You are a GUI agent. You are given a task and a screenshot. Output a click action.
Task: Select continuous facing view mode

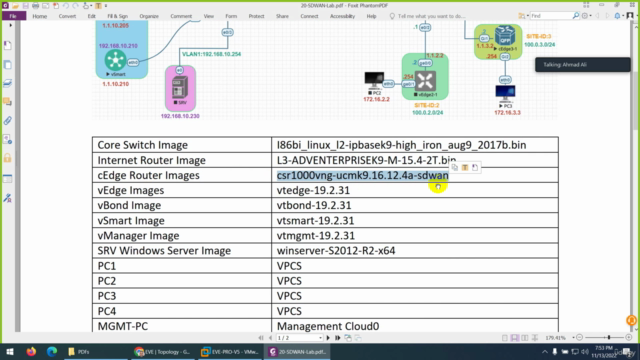535,338
